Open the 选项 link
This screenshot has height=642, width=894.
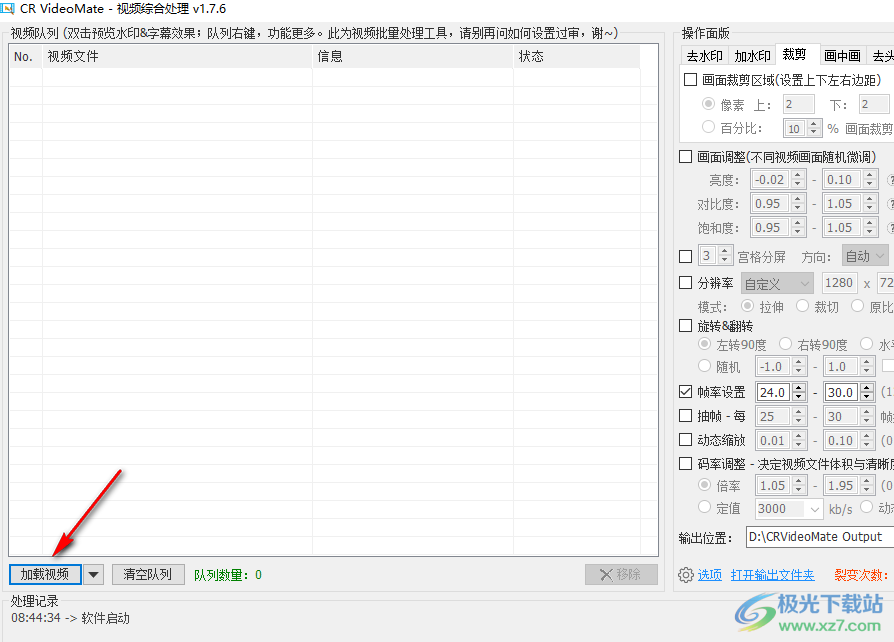coord(710,575)
